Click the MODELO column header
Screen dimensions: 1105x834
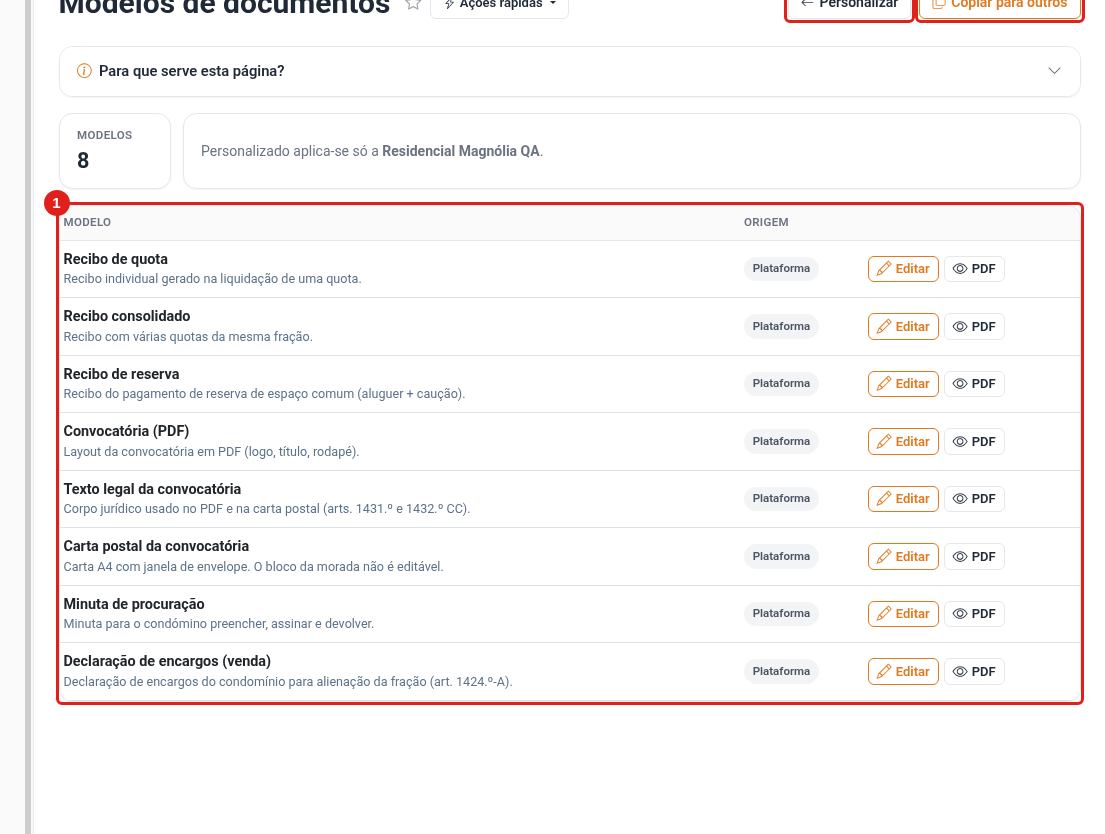point(87,222)
